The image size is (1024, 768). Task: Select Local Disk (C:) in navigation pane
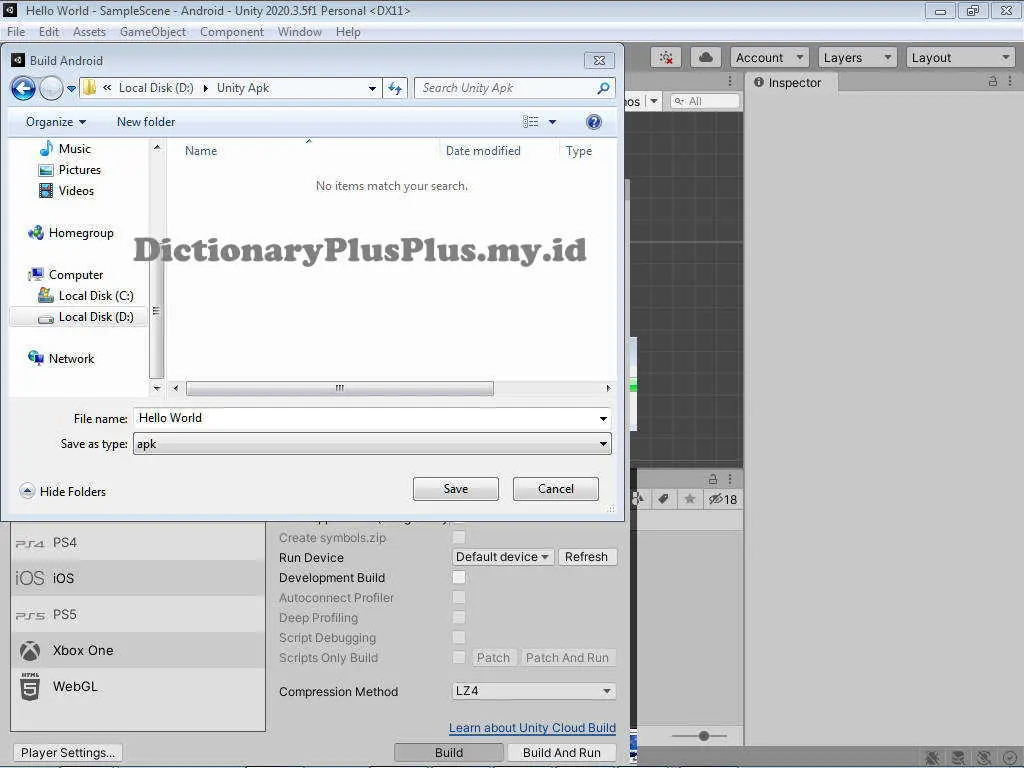pos(86,296)
